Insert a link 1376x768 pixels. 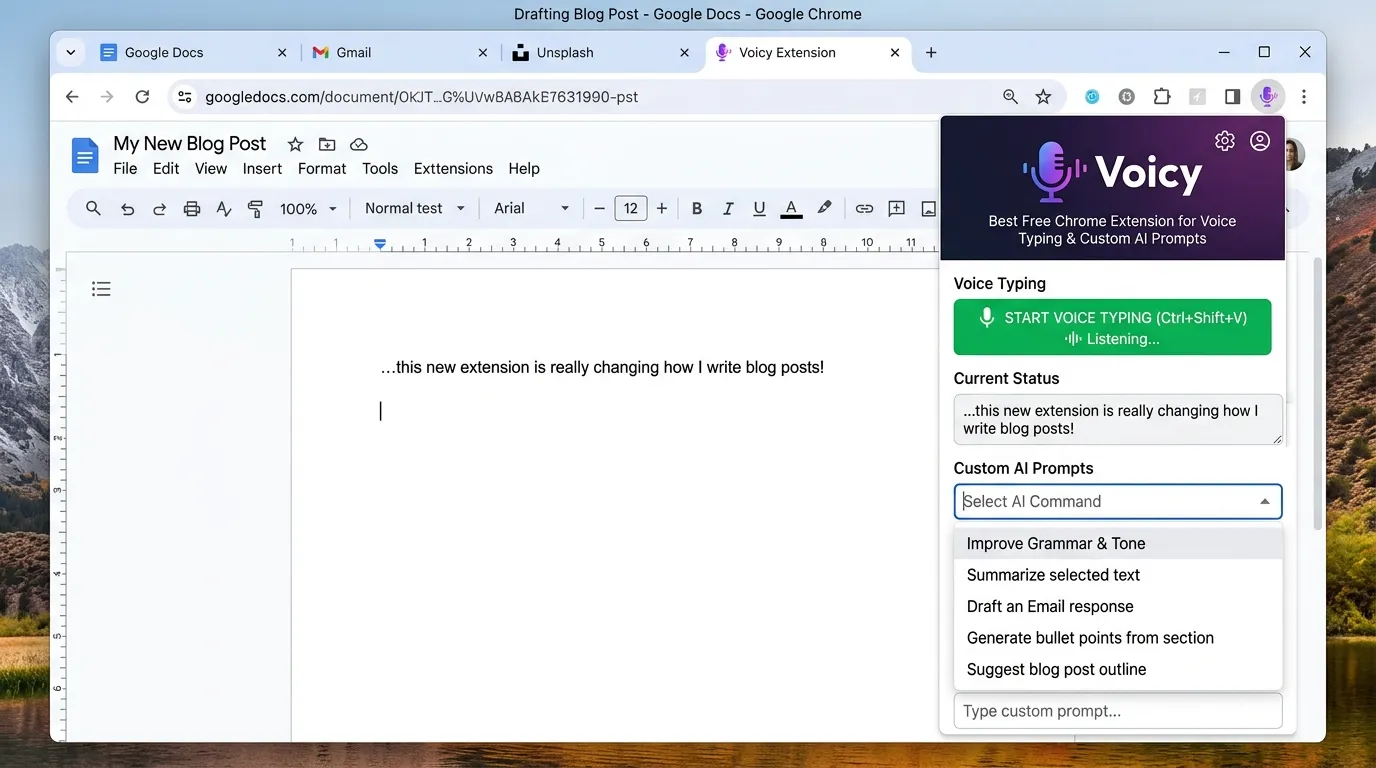864,208
